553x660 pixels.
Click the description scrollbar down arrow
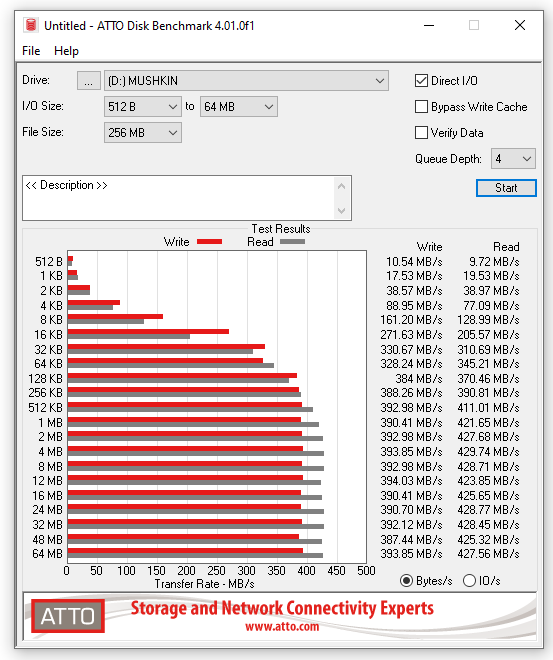(x=342, y=210)
